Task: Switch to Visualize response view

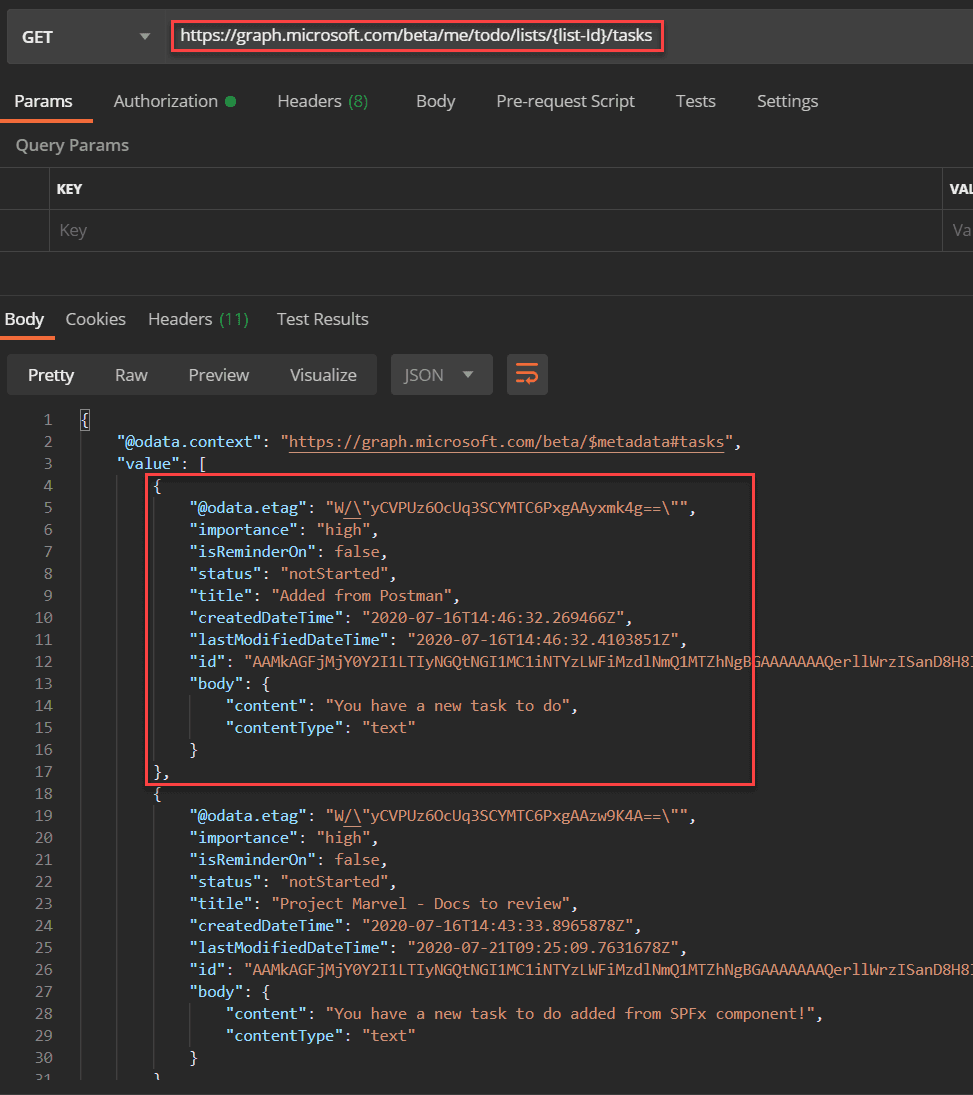Action: (x=323, y=375)
